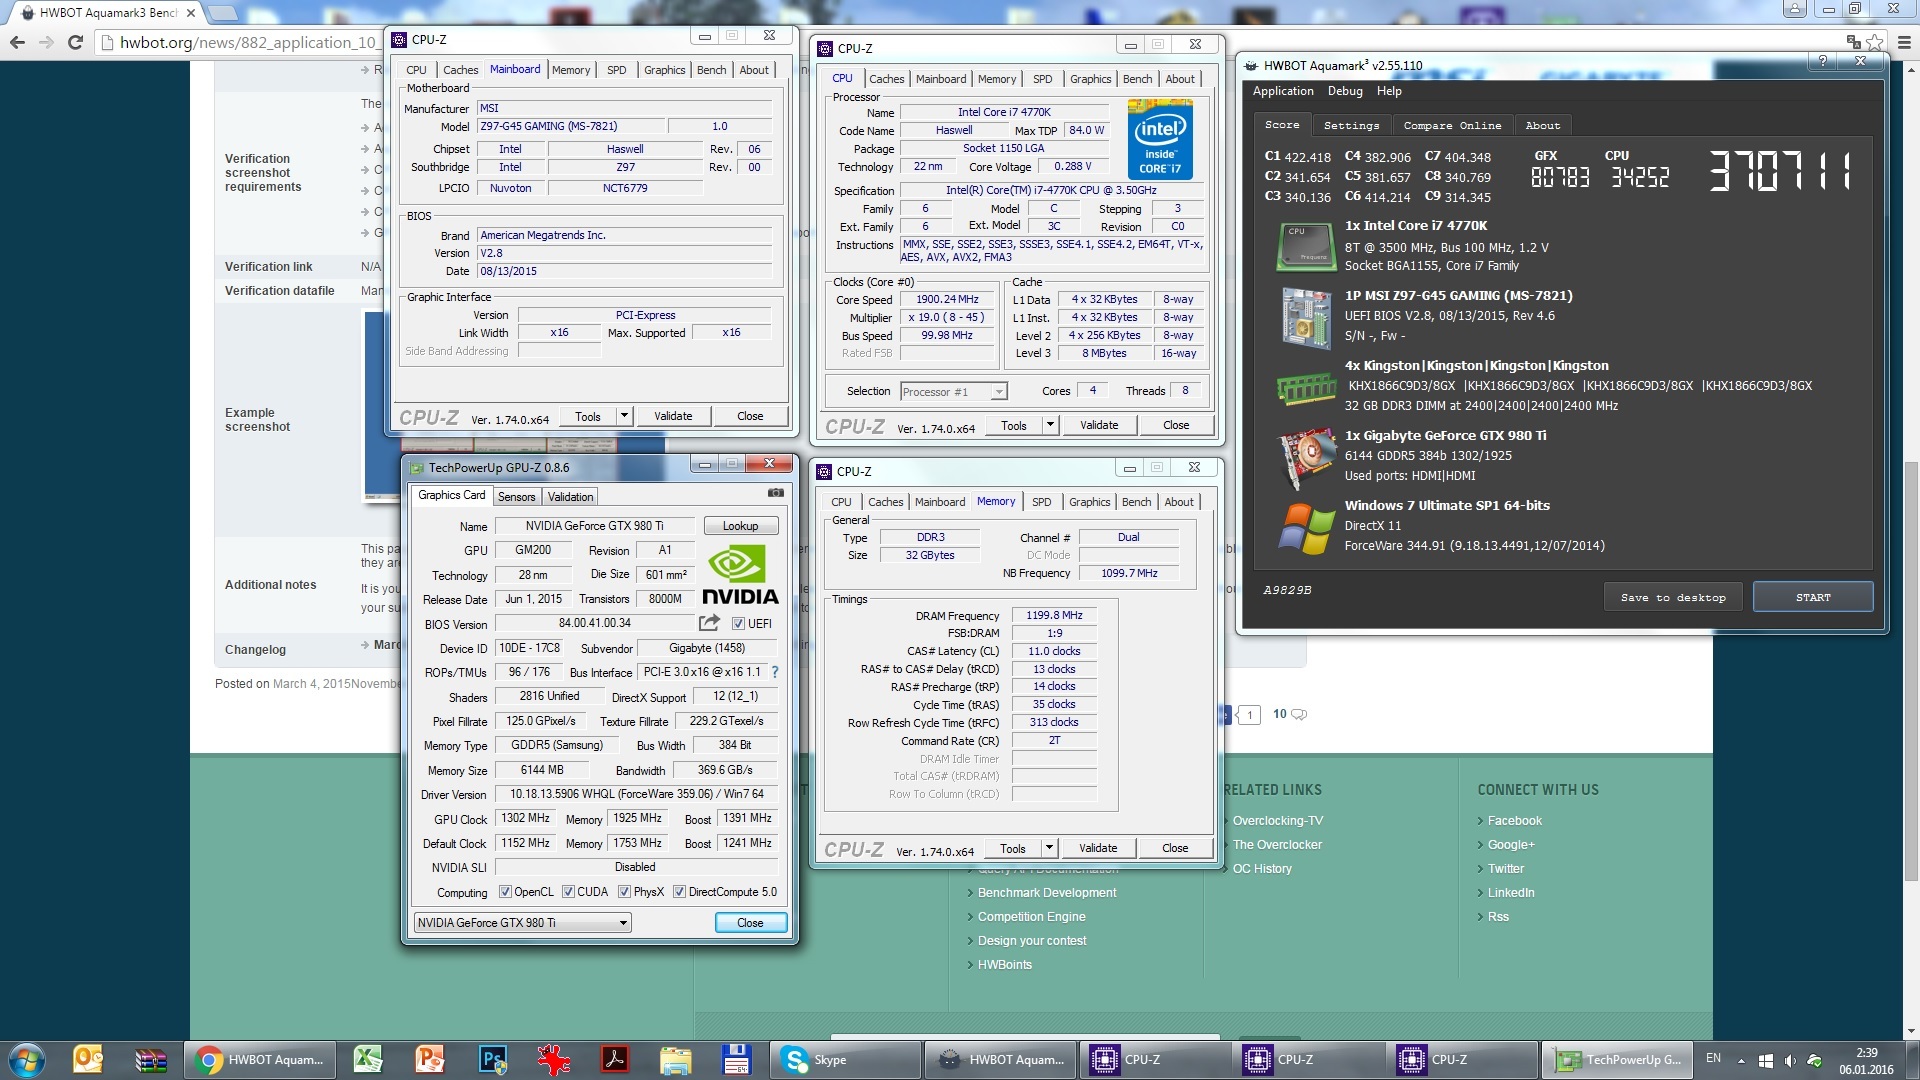Click the EN language indicator in tray
This screenshot has height=1080, width=1920.
[x=1713, y=1058]
